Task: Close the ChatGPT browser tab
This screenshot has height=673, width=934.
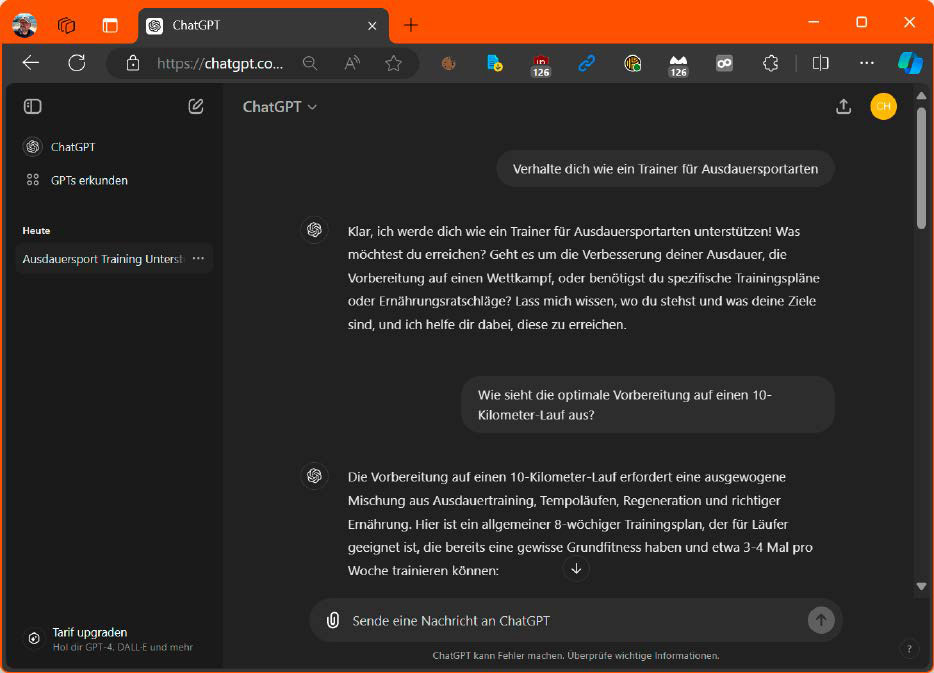Action: coord(372,26)
